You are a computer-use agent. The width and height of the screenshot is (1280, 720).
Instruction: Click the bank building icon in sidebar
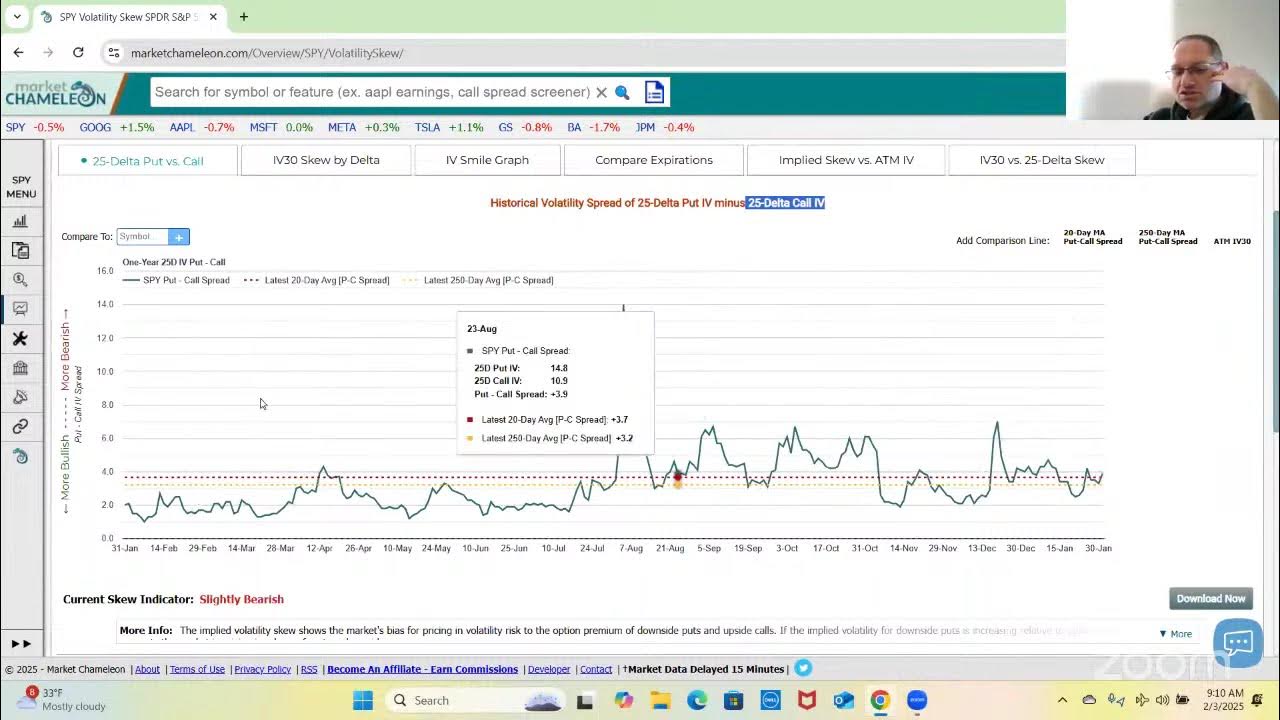[20, 368]
